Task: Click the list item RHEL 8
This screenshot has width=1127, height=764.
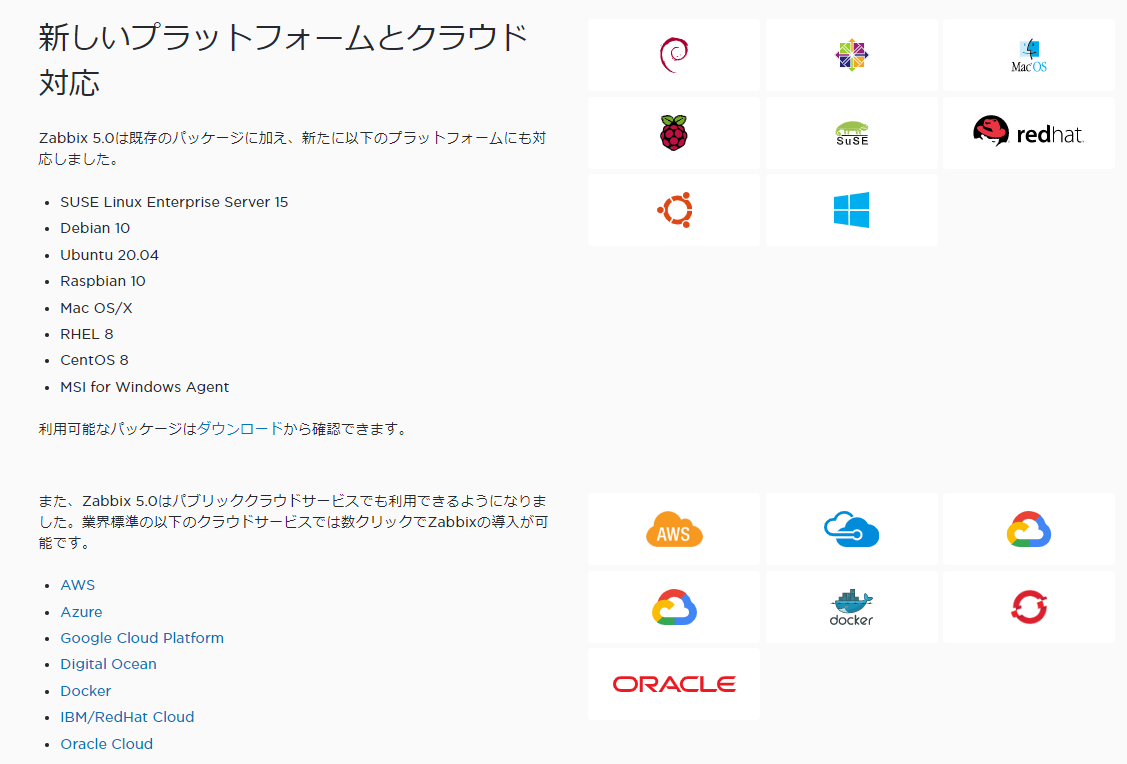Action: click(x=86, y=334)
